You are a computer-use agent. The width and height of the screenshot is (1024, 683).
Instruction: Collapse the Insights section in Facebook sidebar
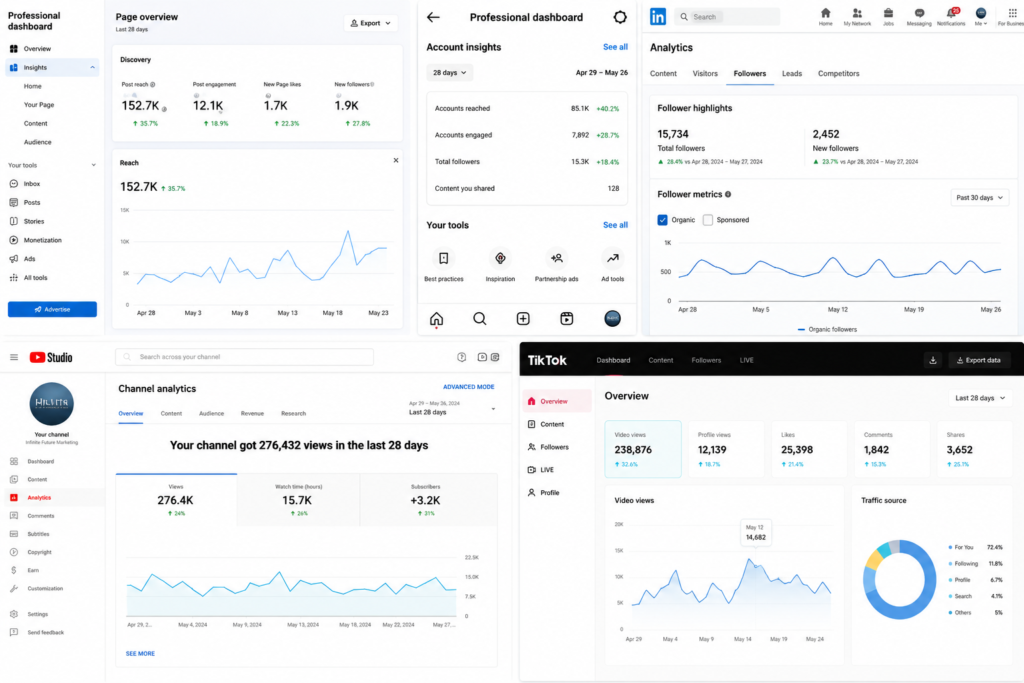(x=92, y=67)
